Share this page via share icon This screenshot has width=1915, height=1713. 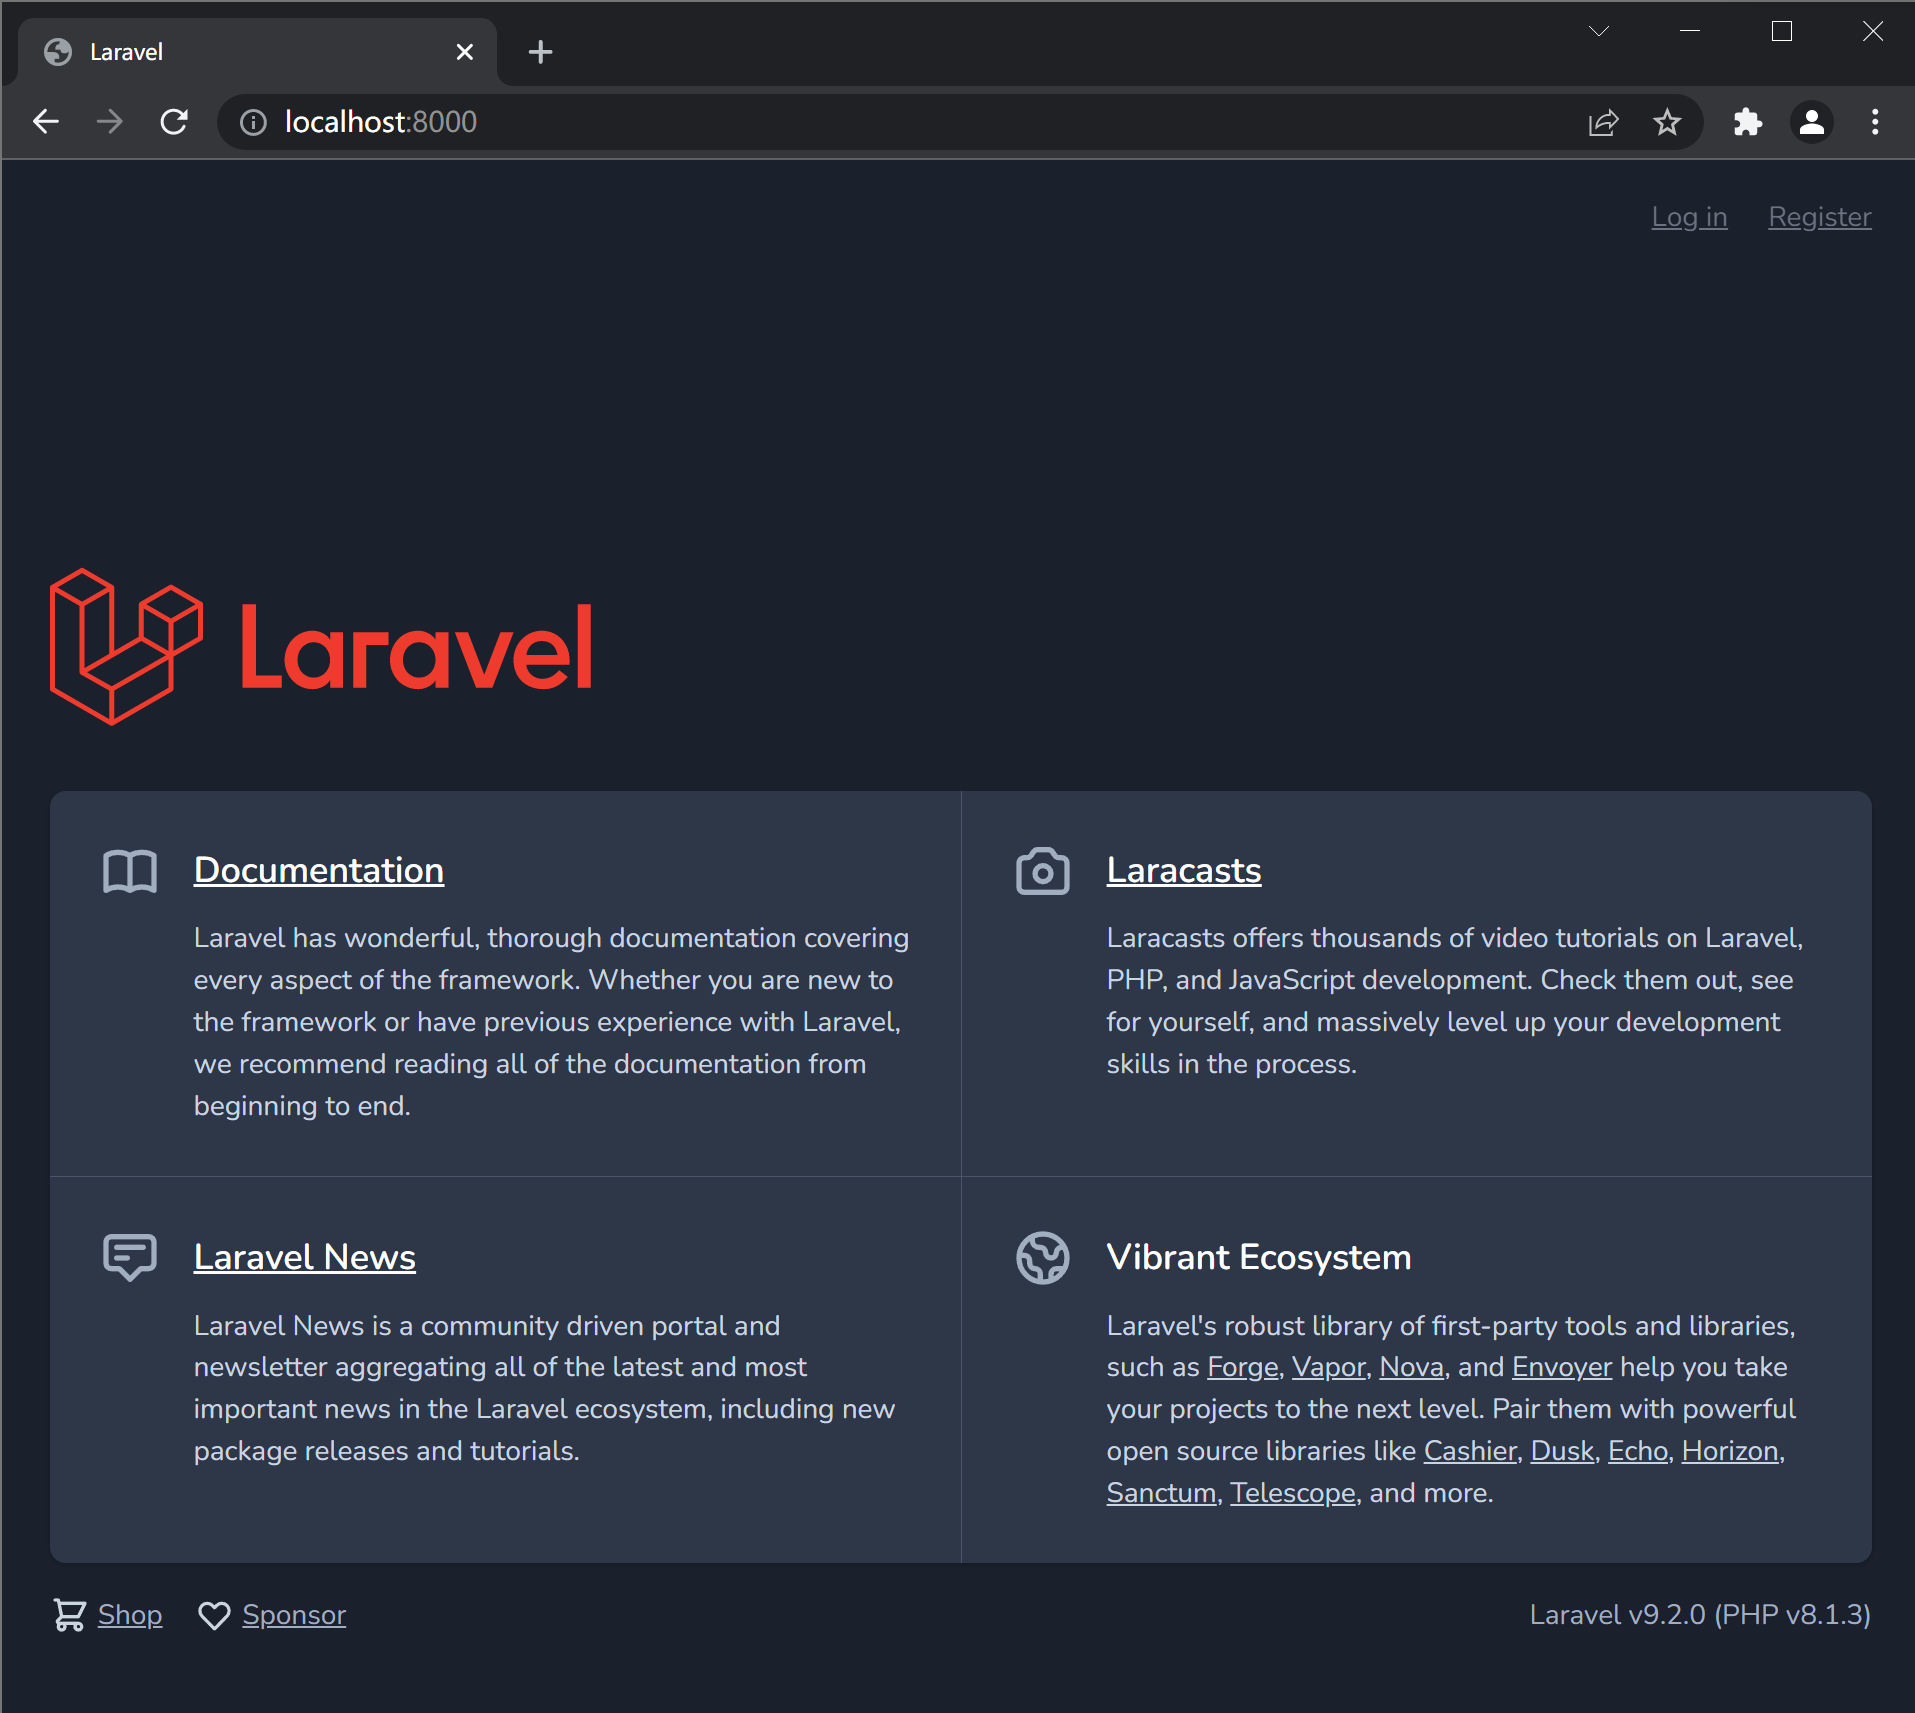pyautogui.click(x=1603, y=122)
